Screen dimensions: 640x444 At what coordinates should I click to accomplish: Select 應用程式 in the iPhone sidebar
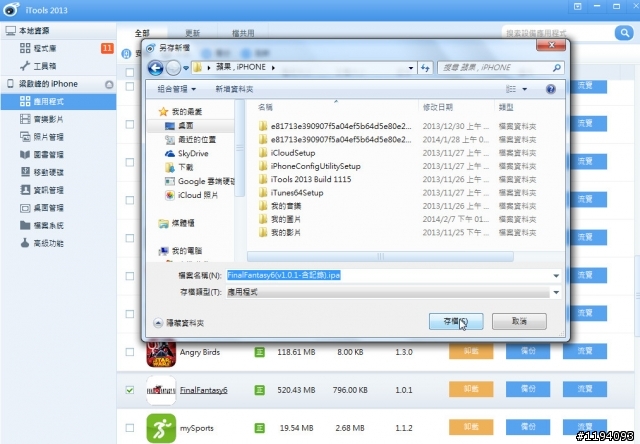point(58,102)
